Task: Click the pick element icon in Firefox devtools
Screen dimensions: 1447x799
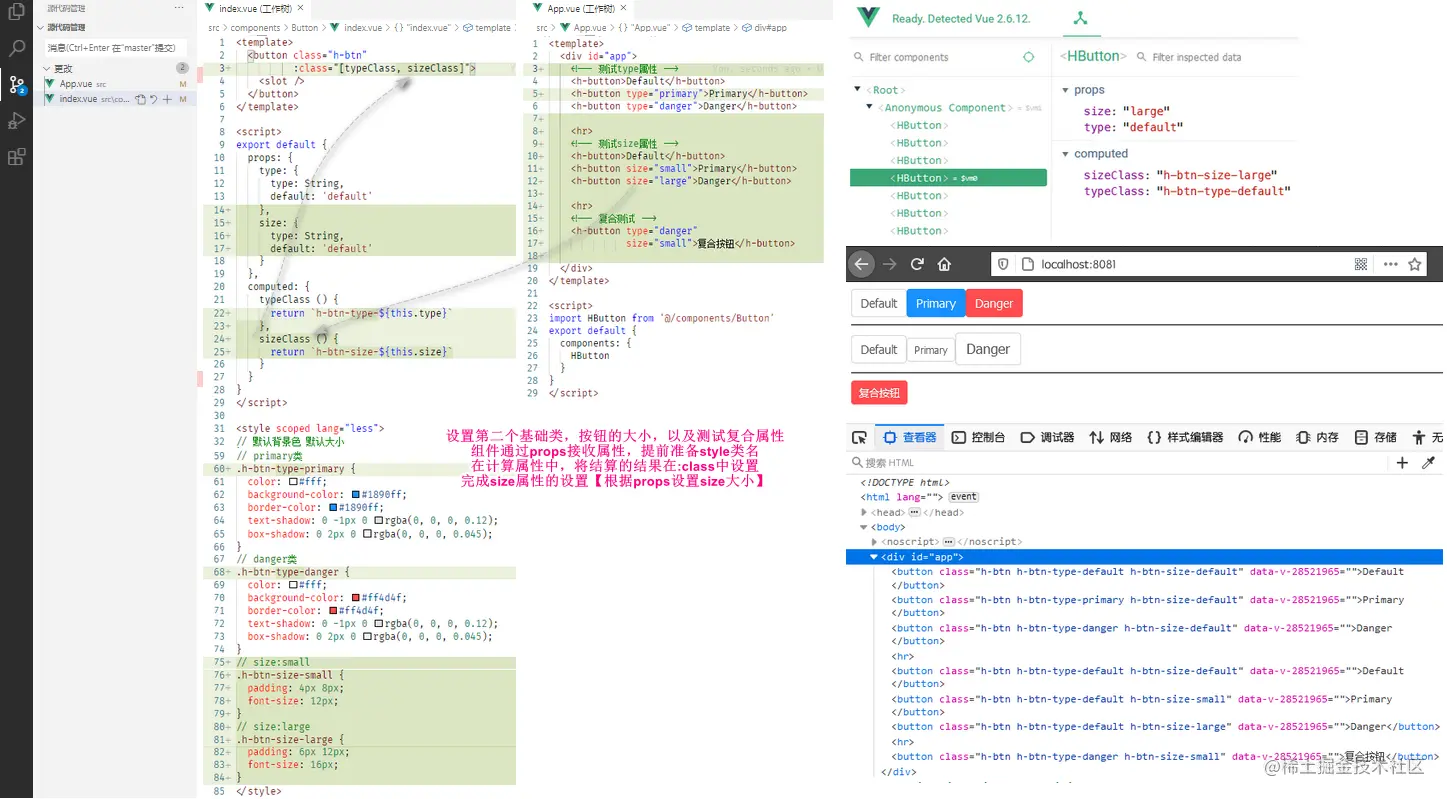Action: click(859, 437)
